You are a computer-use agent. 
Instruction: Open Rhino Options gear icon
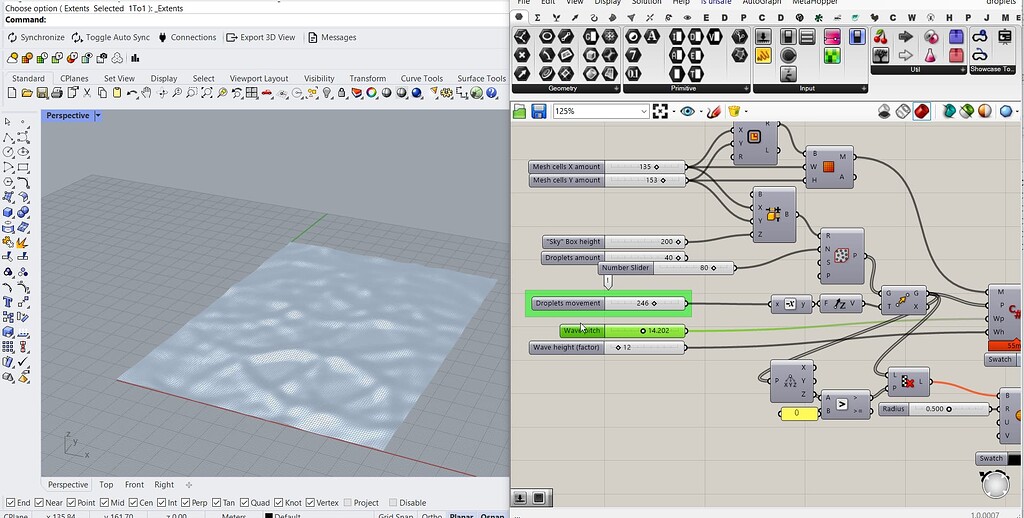pos(447,93)
